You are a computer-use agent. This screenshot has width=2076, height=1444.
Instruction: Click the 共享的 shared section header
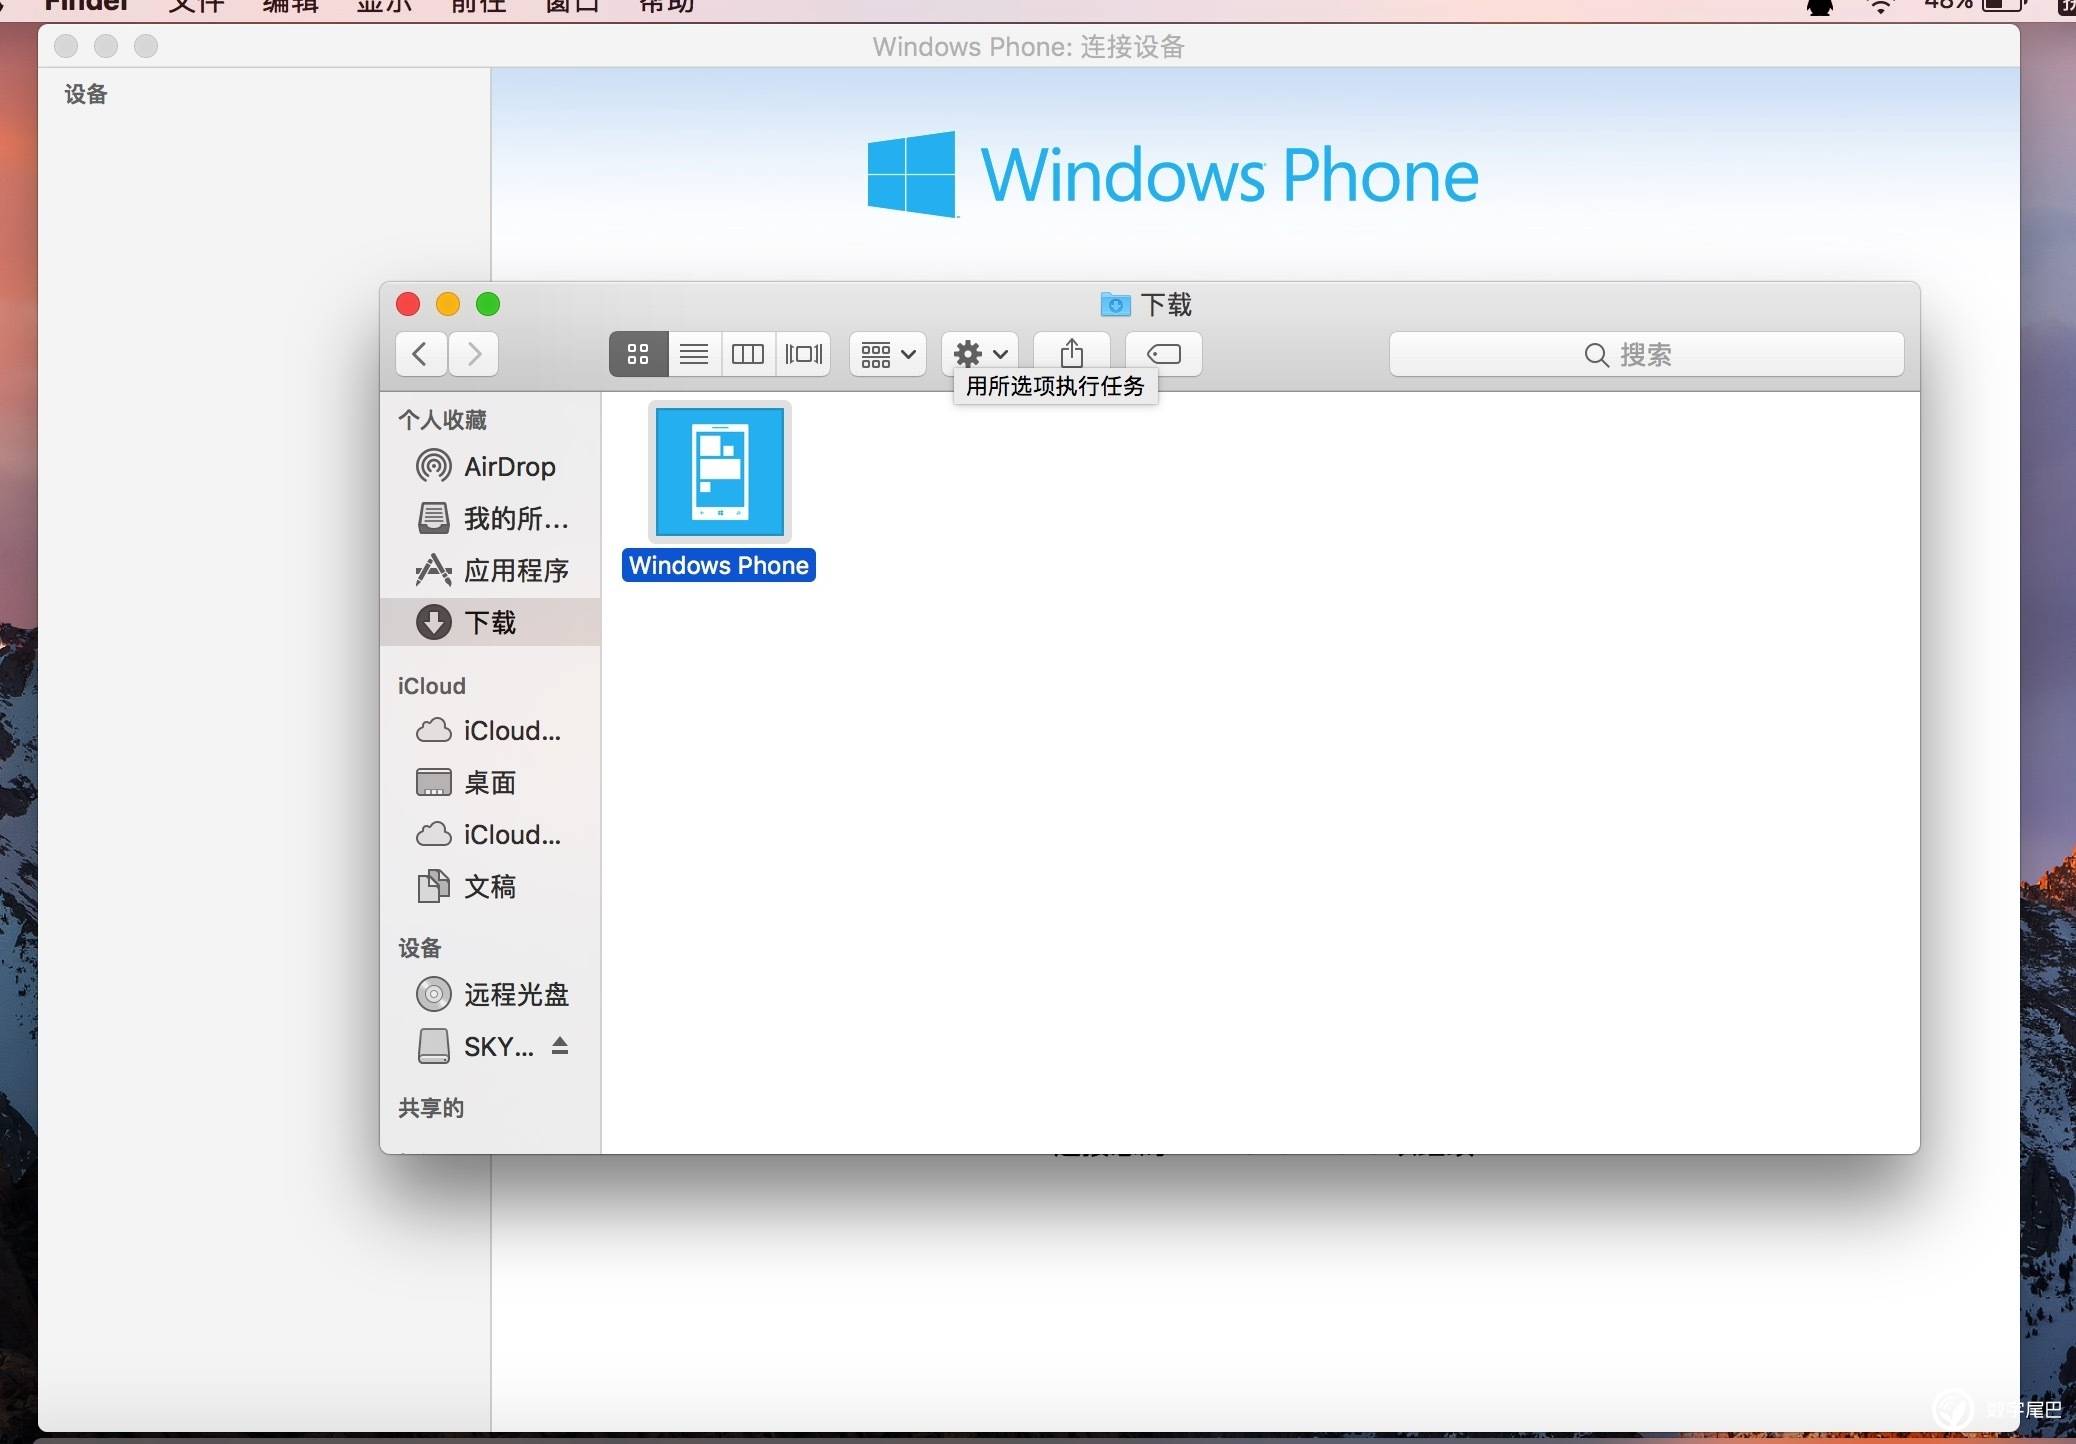pos(431,1108)
